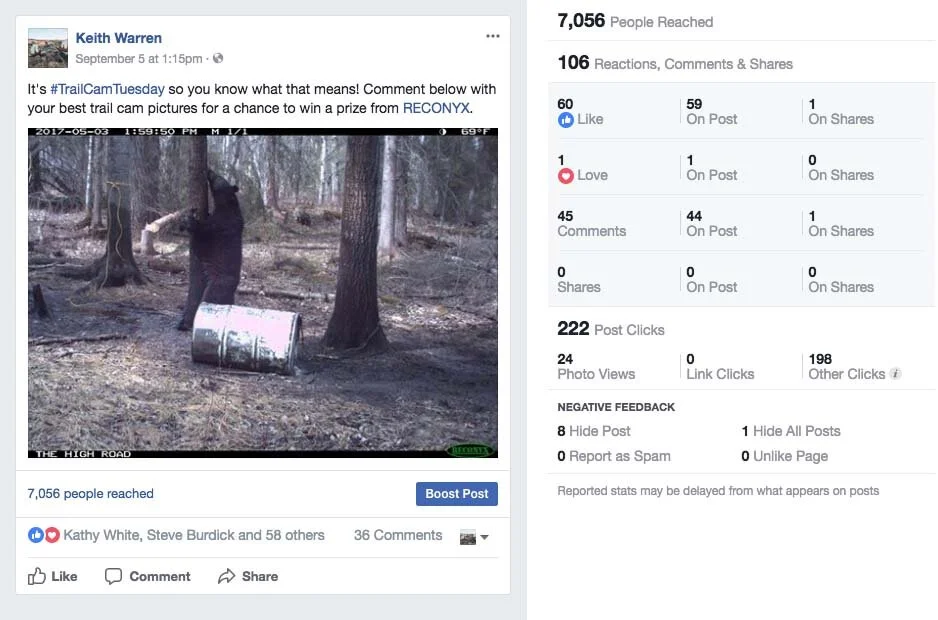Click the thumbs-up Like icon under post

coord(36,576)
